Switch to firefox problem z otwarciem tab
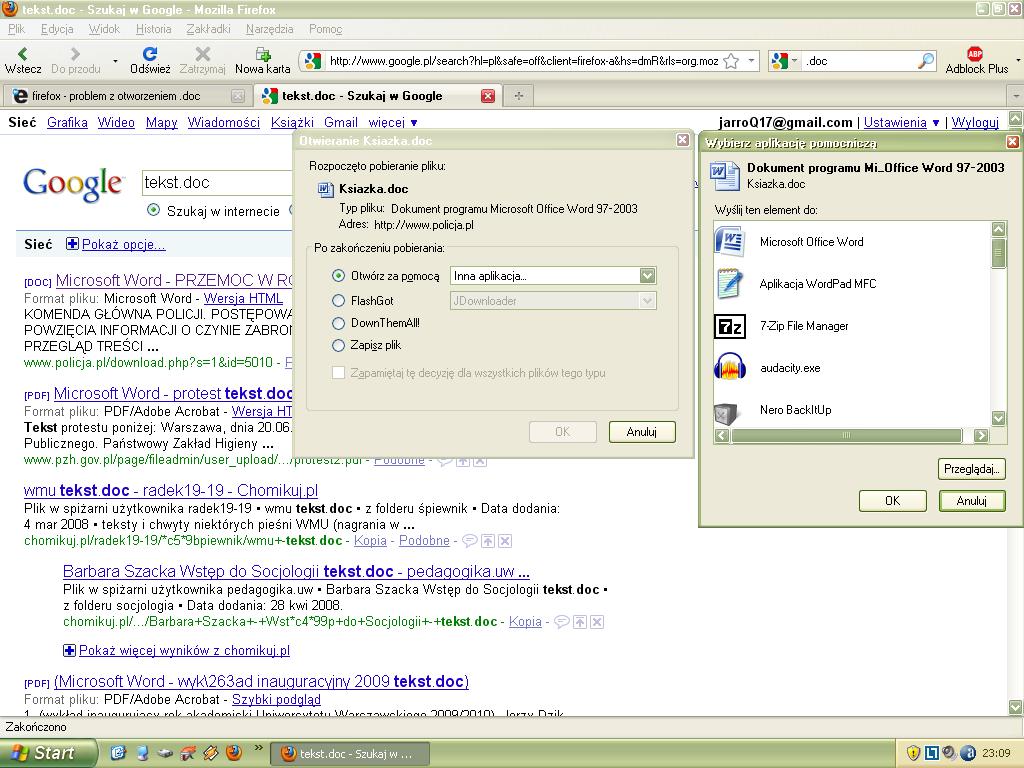The height and width of the screenshot is (768, 1024). [x=126, y=96]
